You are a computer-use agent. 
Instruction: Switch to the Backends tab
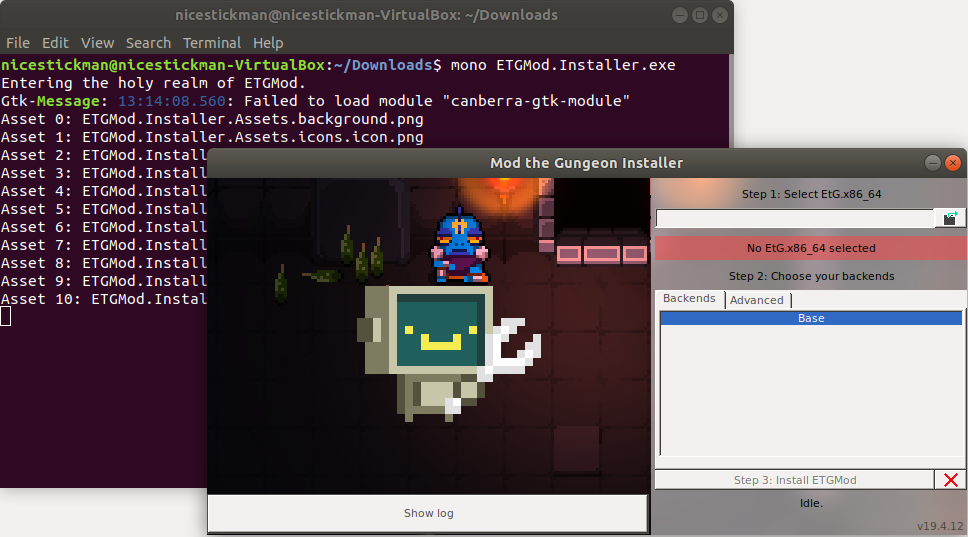pyautogui.click(x=689, y=299)
